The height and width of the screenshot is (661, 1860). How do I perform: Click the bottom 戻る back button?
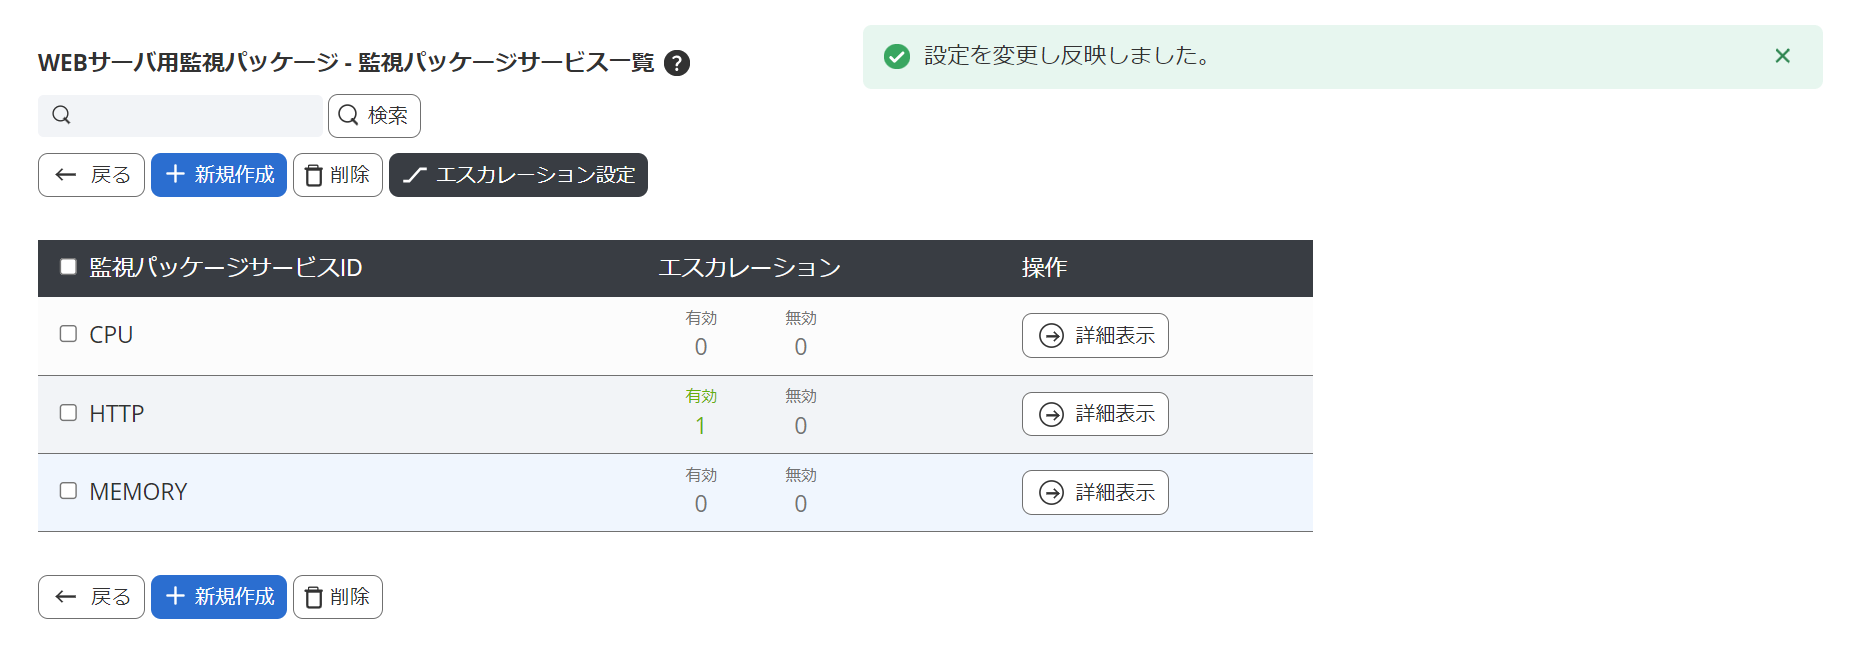[x=91, y=597]
